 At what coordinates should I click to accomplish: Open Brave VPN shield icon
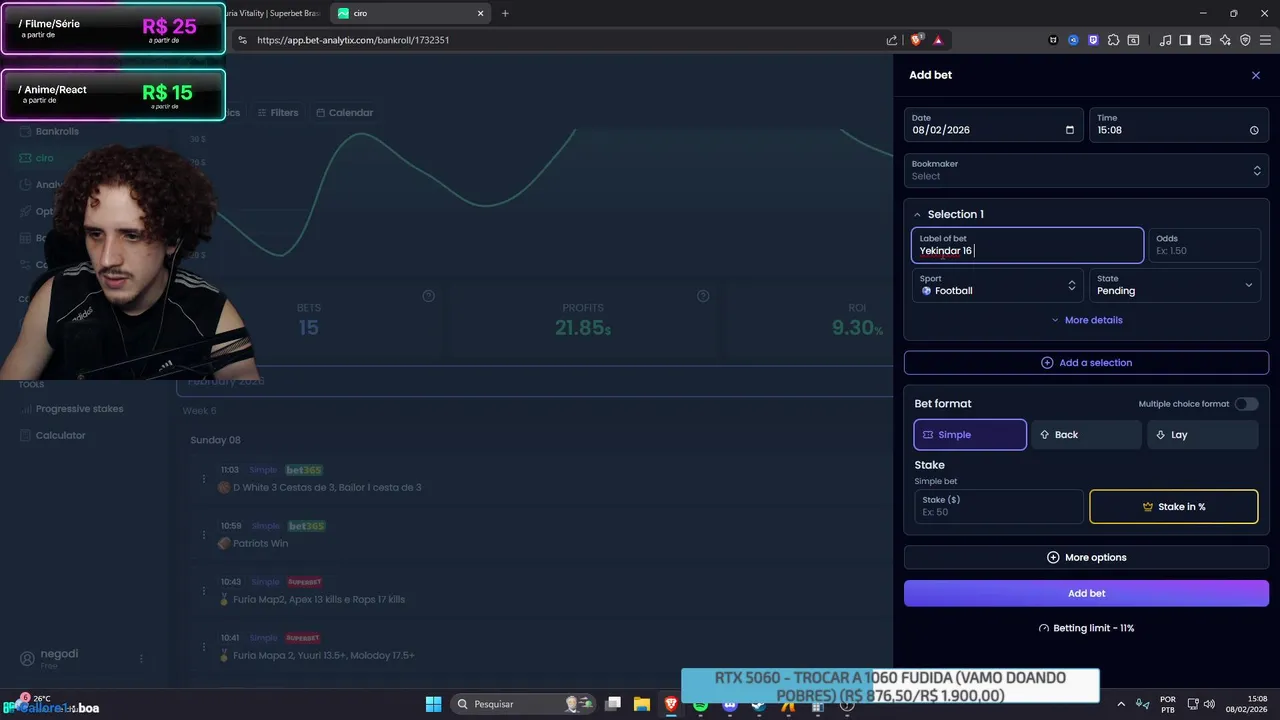[x=1245, y=40]
